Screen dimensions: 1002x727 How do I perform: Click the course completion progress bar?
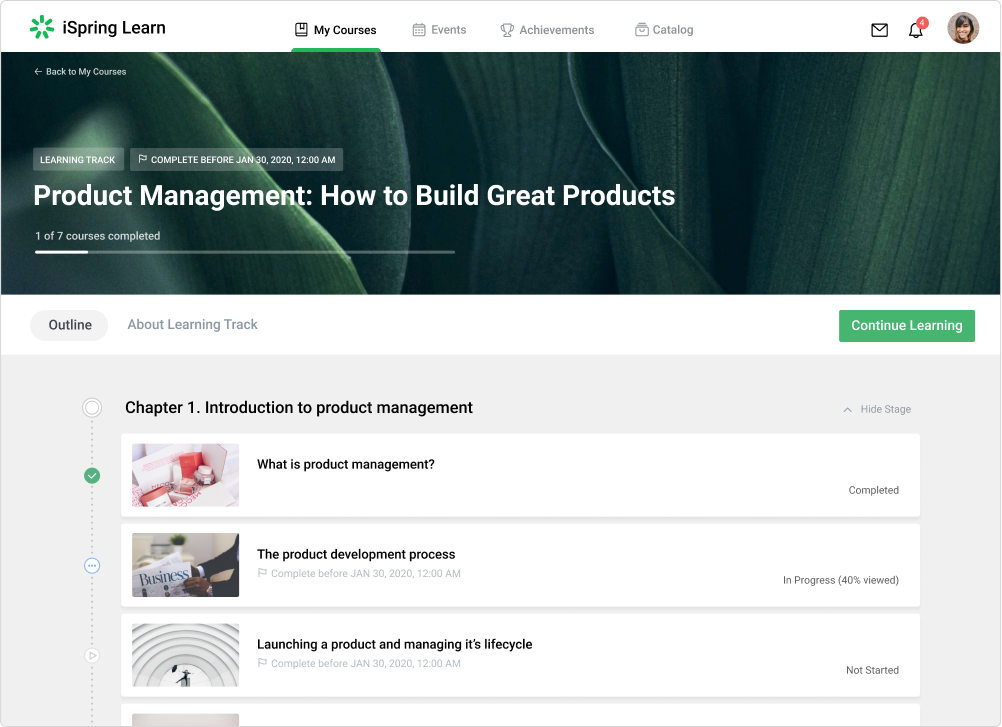[x=244, y=252]
